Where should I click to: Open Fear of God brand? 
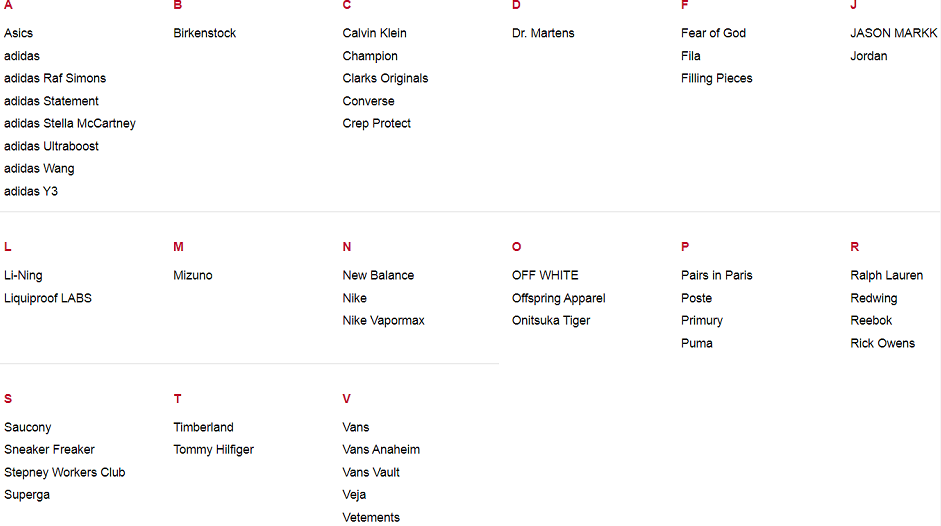713,33
